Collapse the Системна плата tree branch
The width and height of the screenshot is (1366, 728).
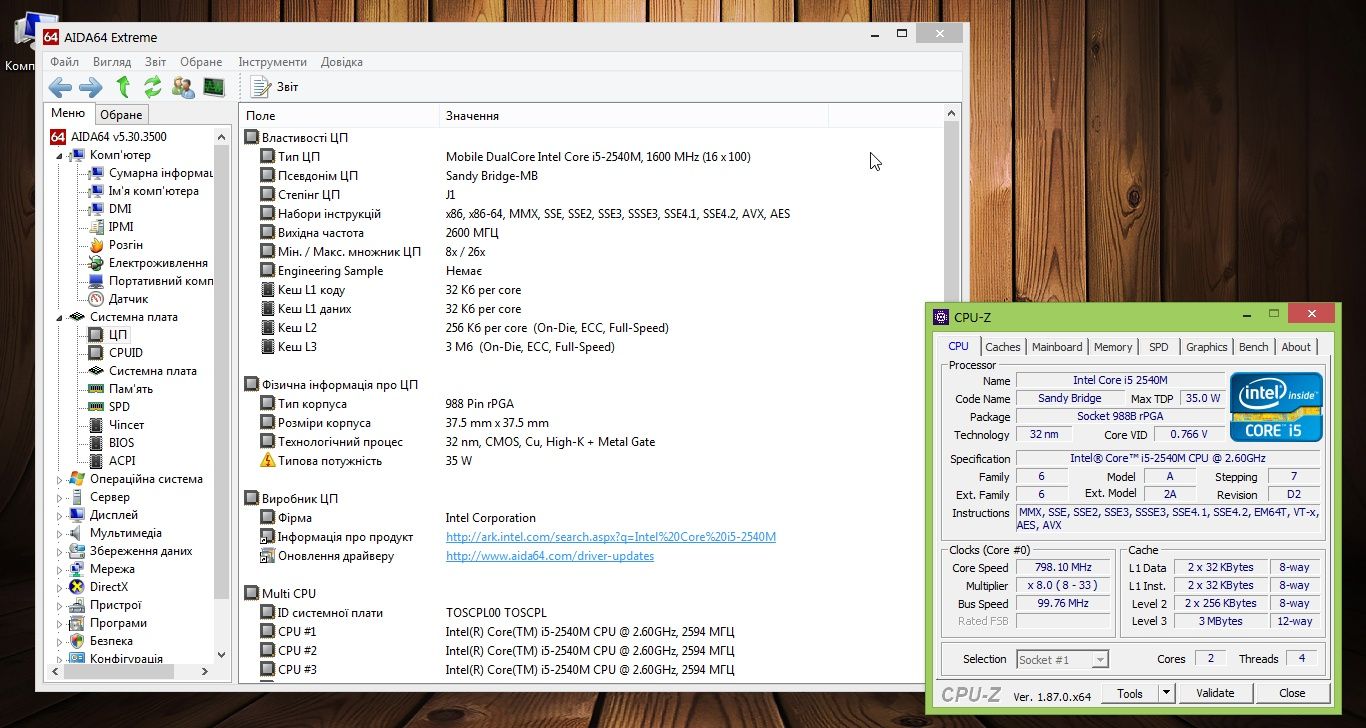pyautogui.click(x=59, y=317)
